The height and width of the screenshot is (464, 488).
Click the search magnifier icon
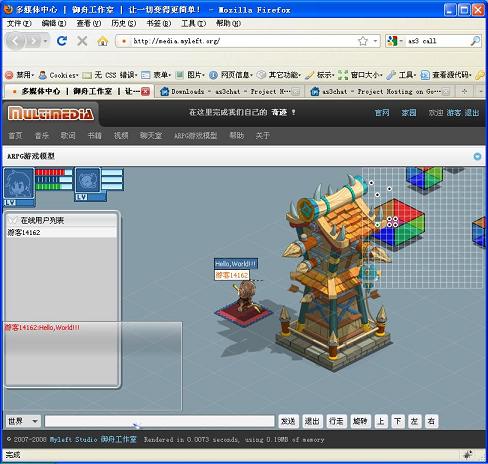[475, 41]
